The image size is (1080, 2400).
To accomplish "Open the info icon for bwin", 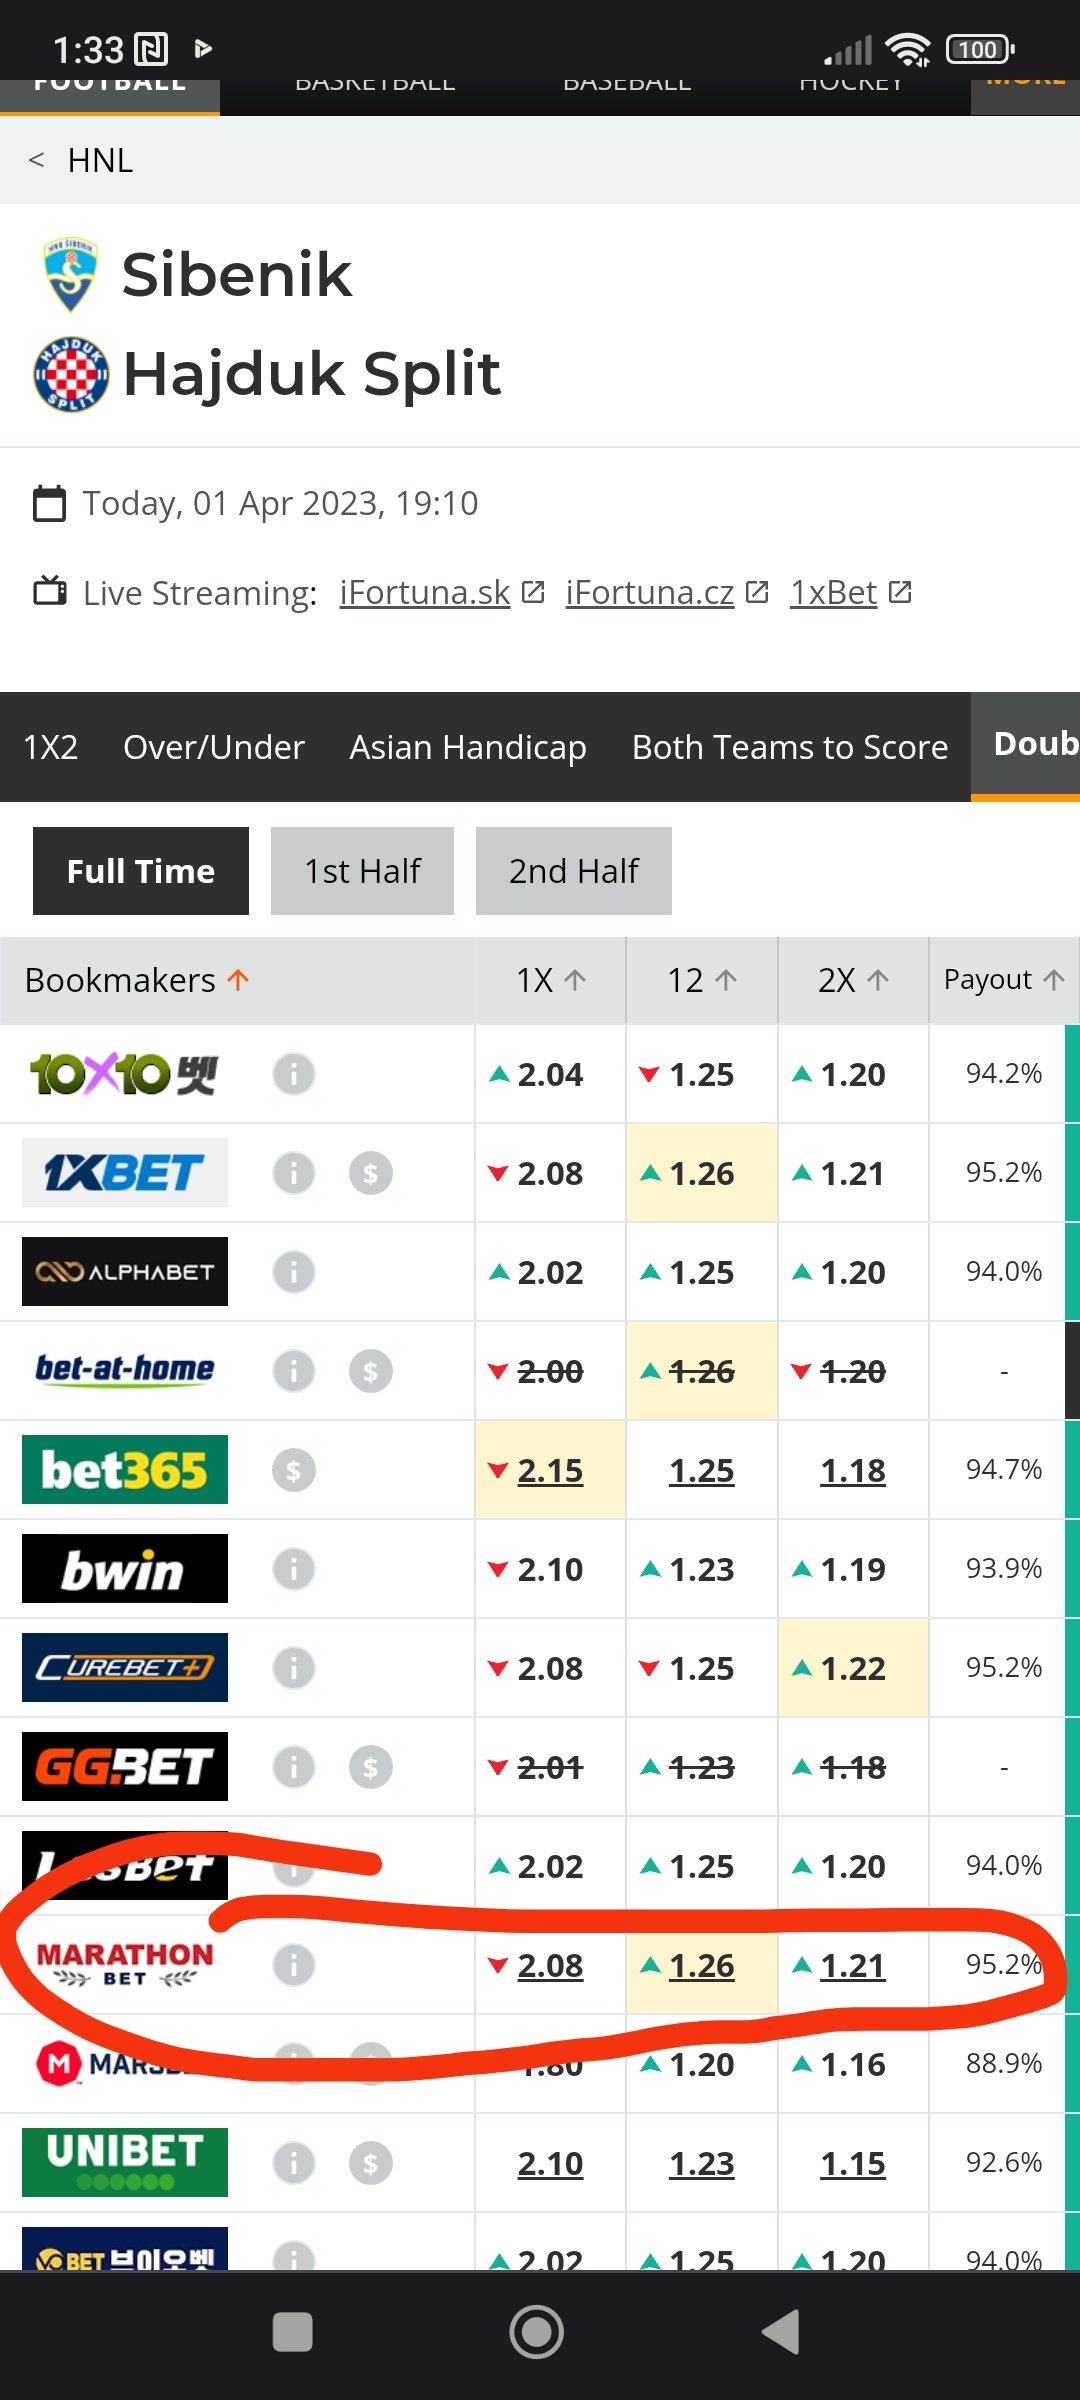I will click(x=293, y=1569).
